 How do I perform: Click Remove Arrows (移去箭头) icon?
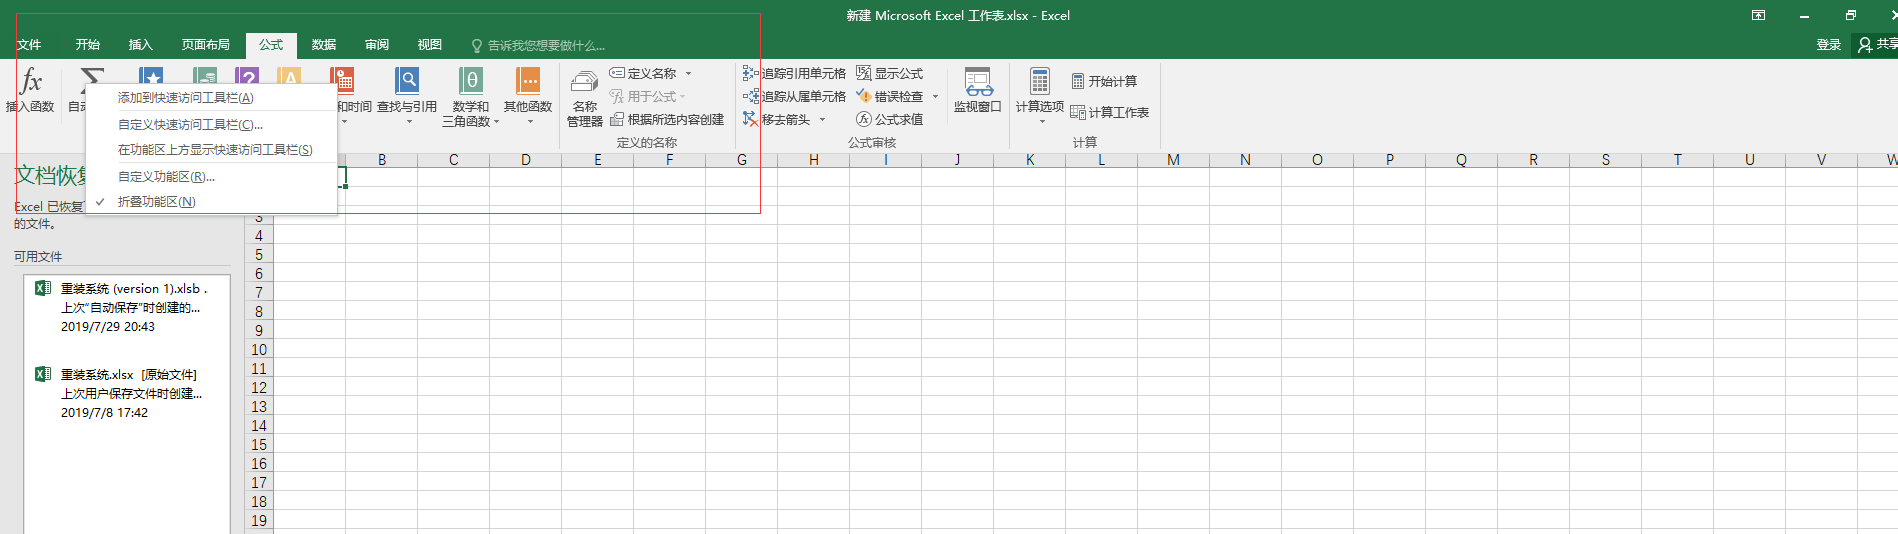click(x=751, y=119)
